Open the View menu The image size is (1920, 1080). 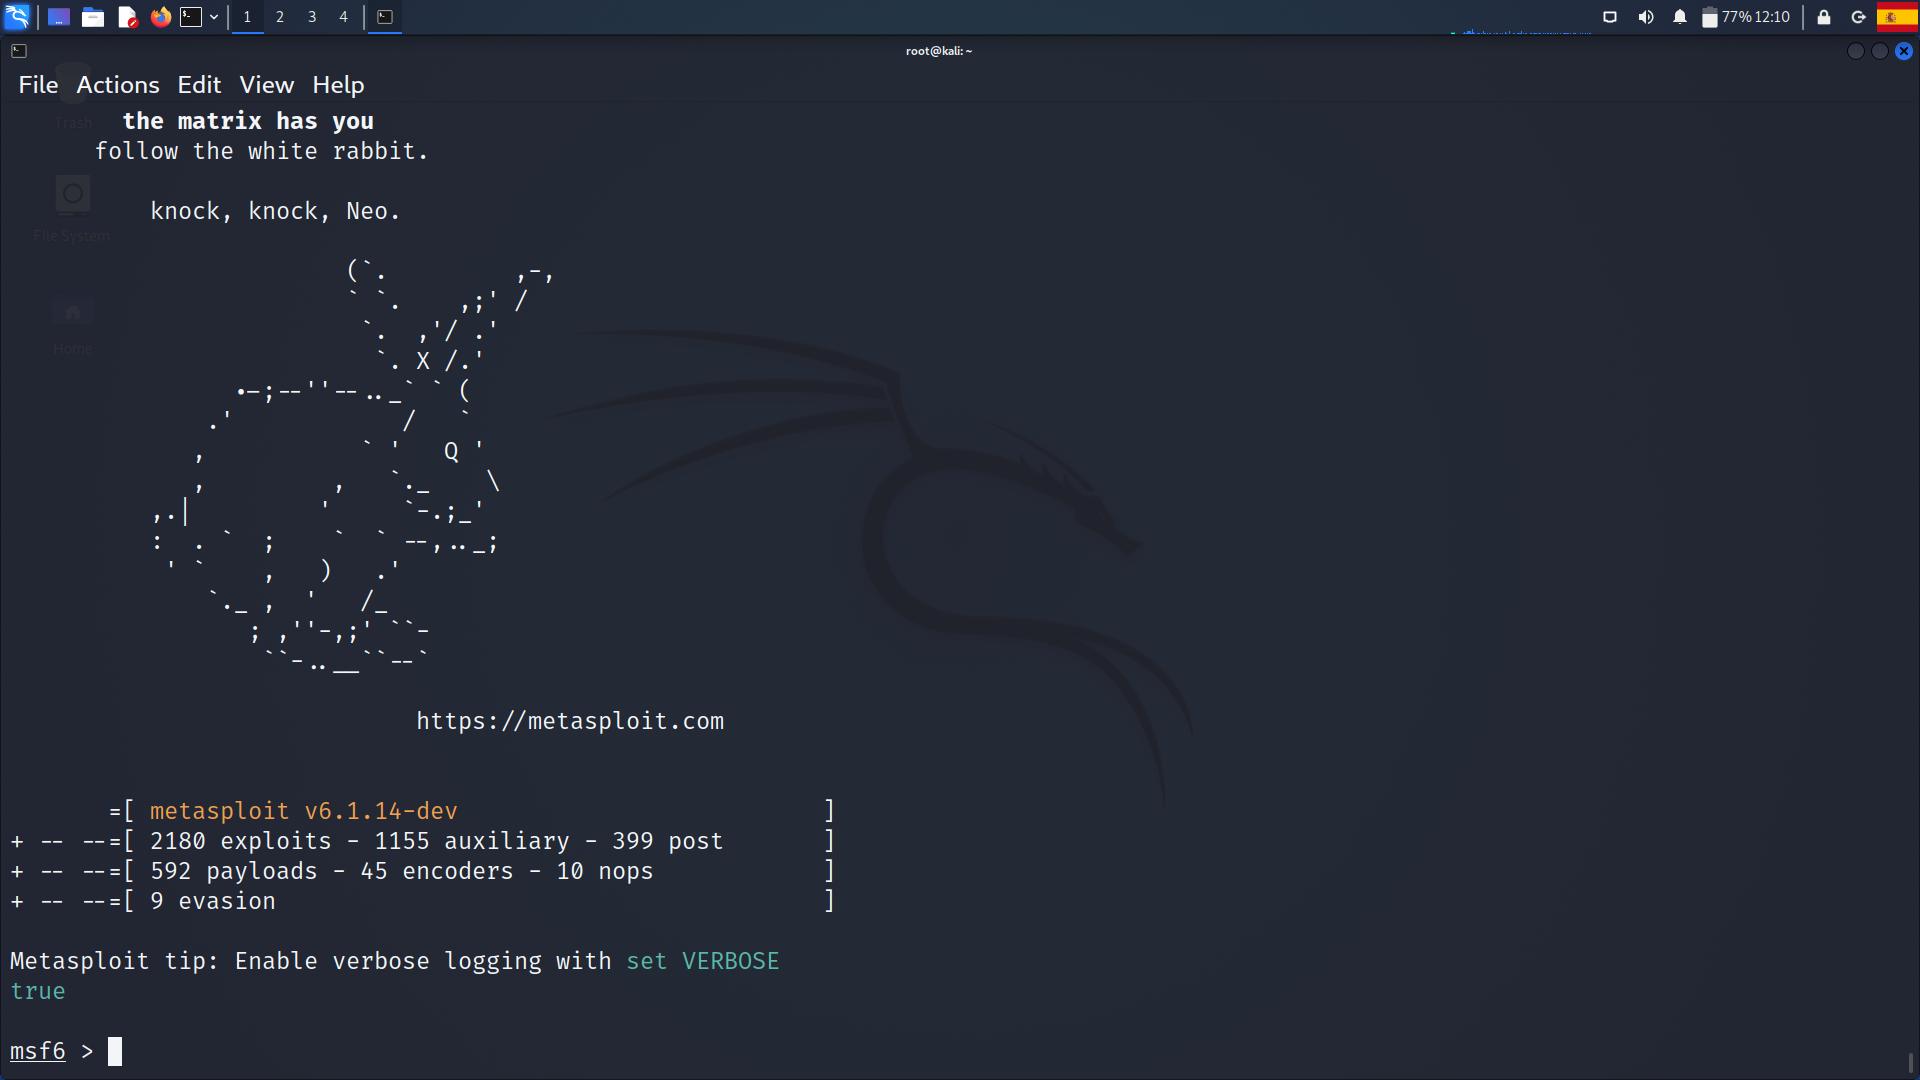click(x=266, y=85)
